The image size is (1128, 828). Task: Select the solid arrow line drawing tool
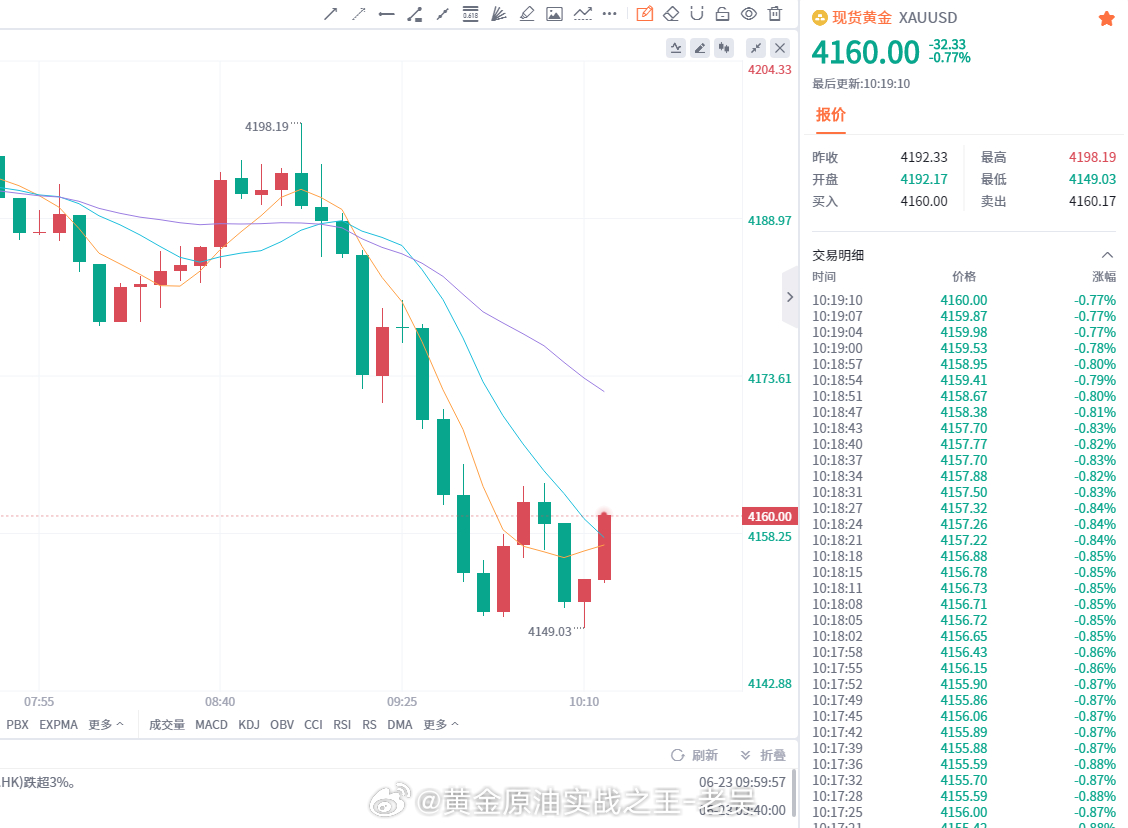[x=331, y=14]
